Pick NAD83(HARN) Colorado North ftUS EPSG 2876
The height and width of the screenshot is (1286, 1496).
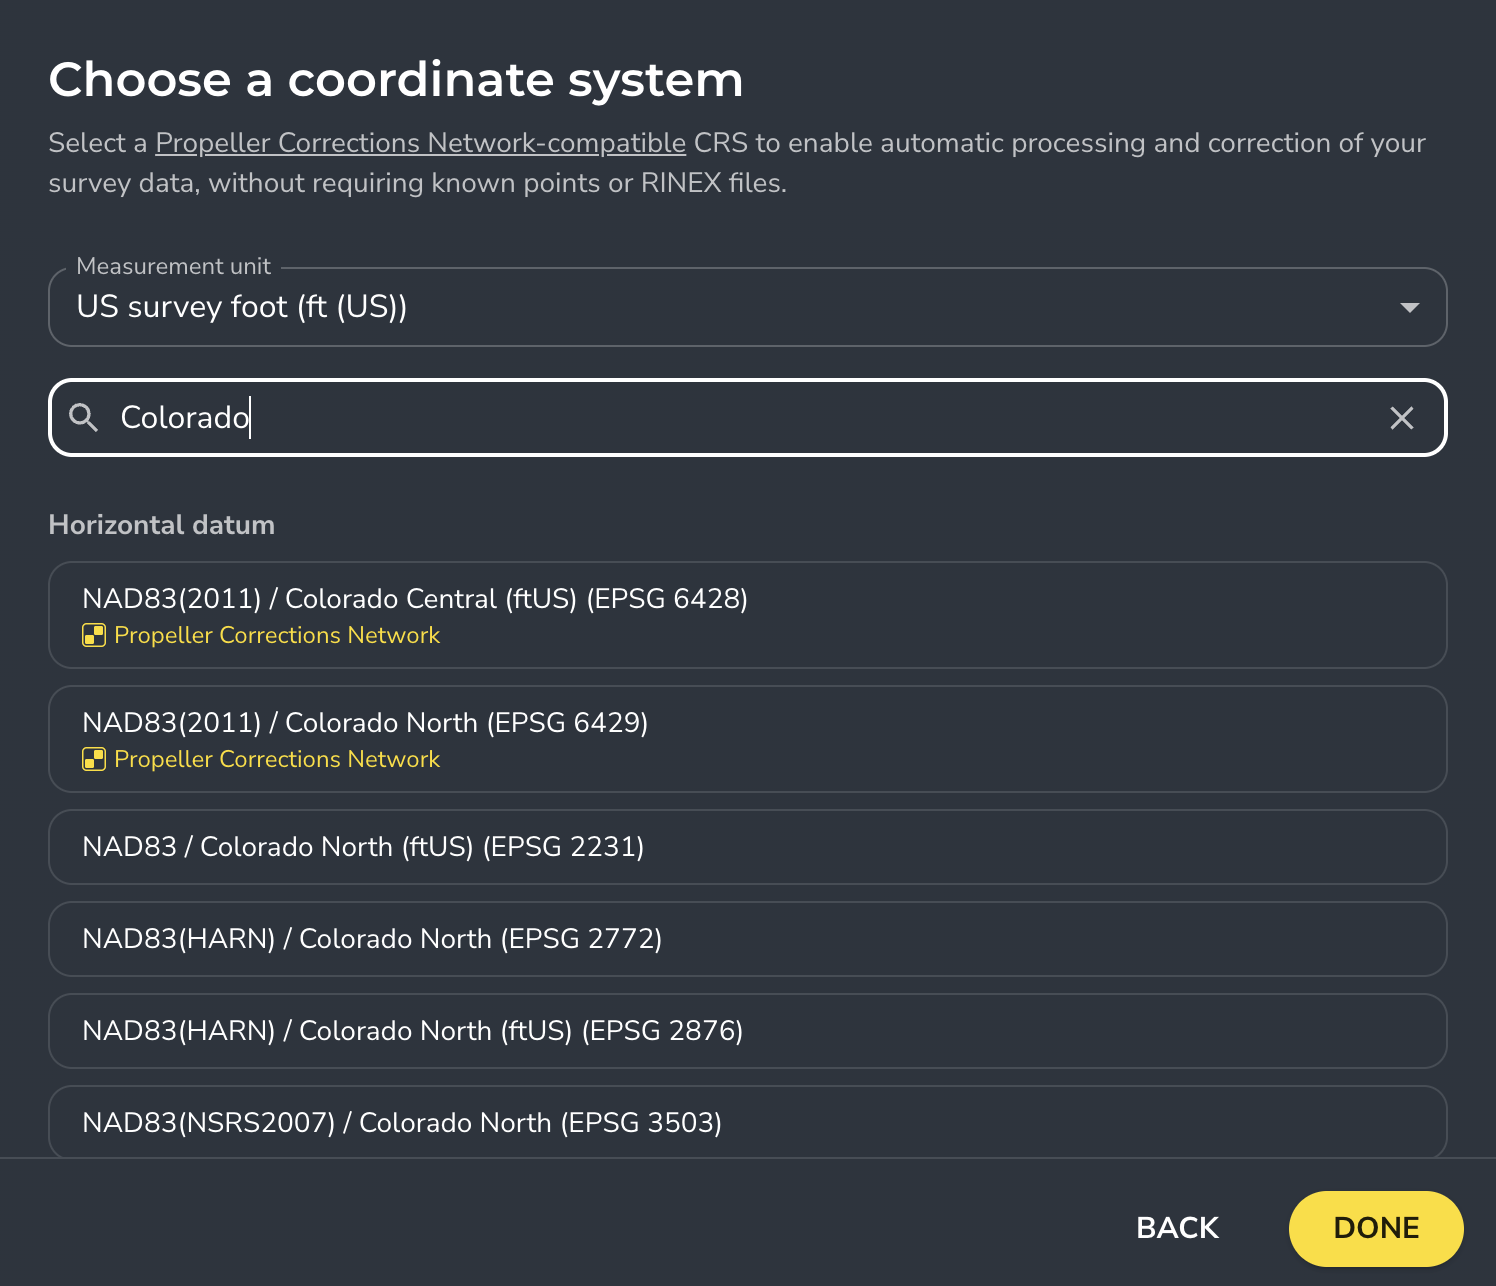tap(747, 1031)
